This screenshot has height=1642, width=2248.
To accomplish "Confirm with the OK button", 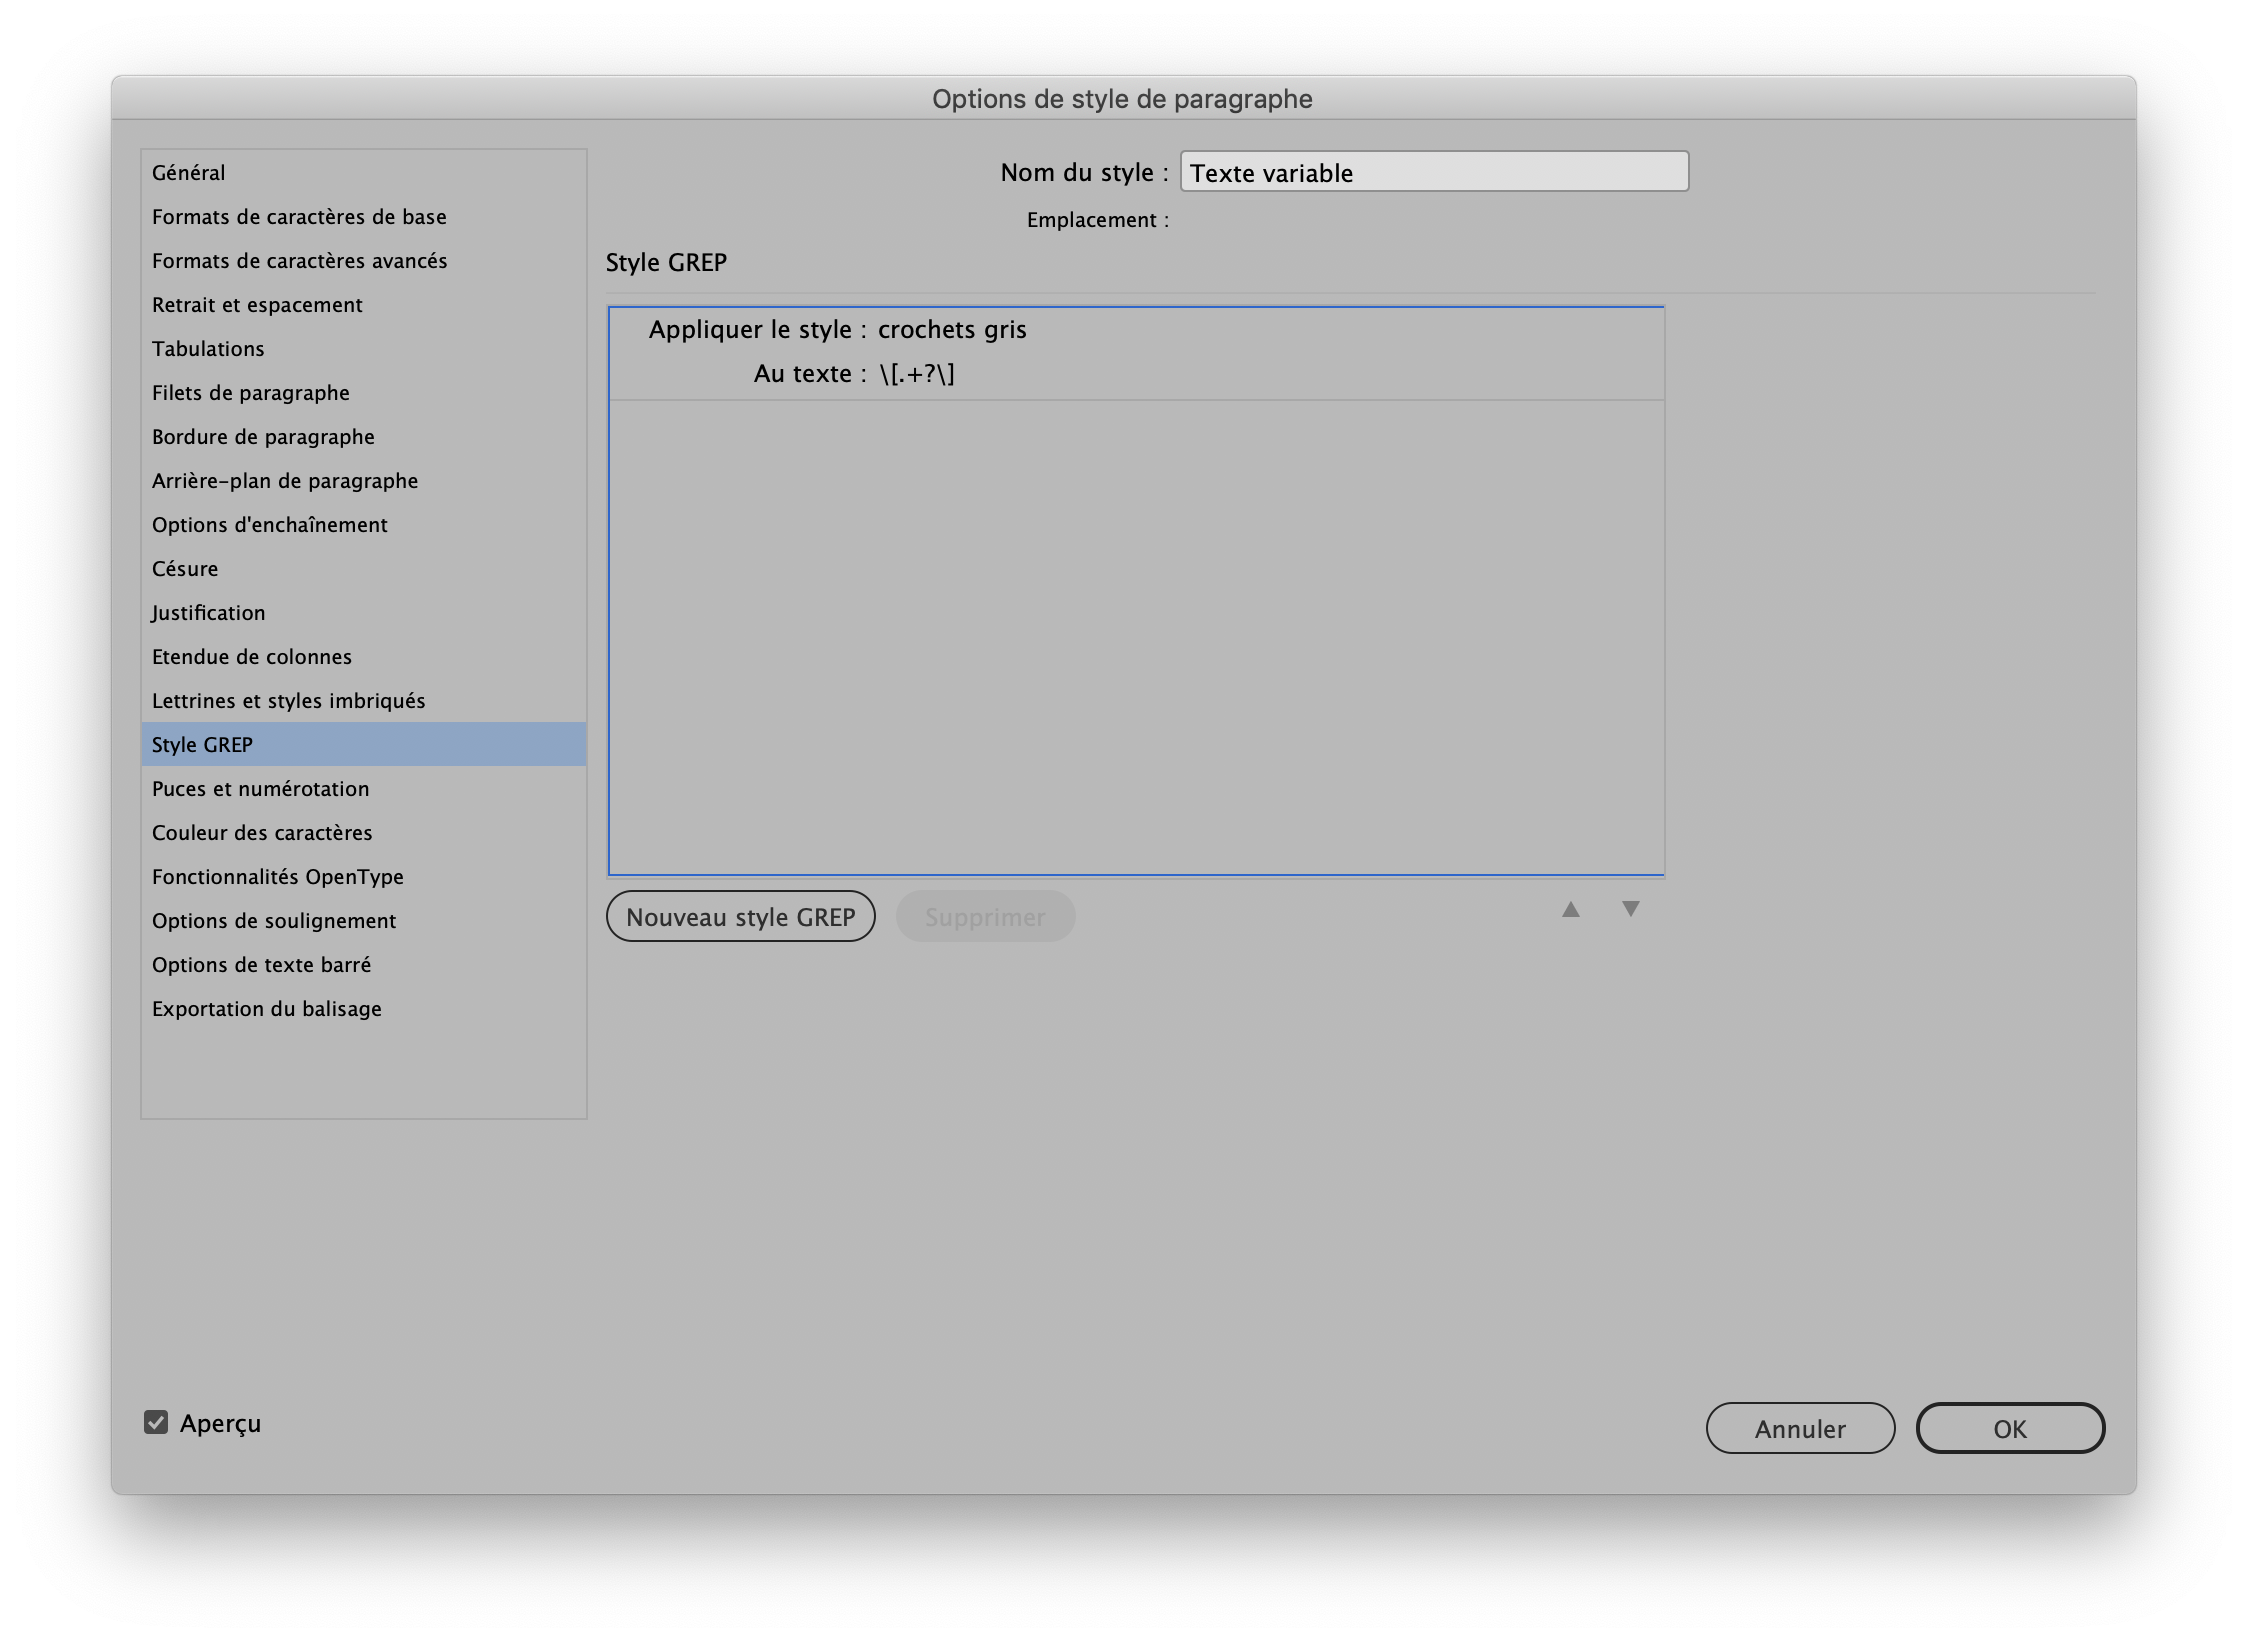I will point(2010,1428).
